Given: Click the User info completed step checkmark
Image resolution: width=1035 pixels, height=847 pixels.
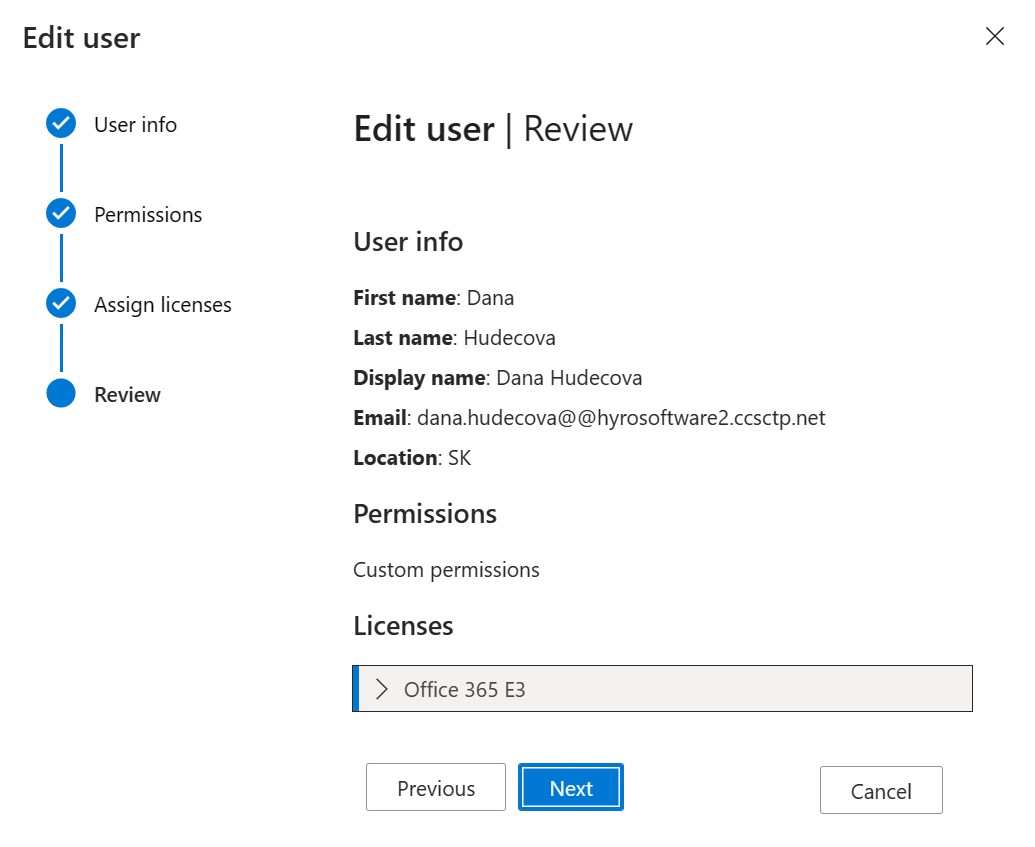Looking at the screenshot, I should click(x=61, y=123).
